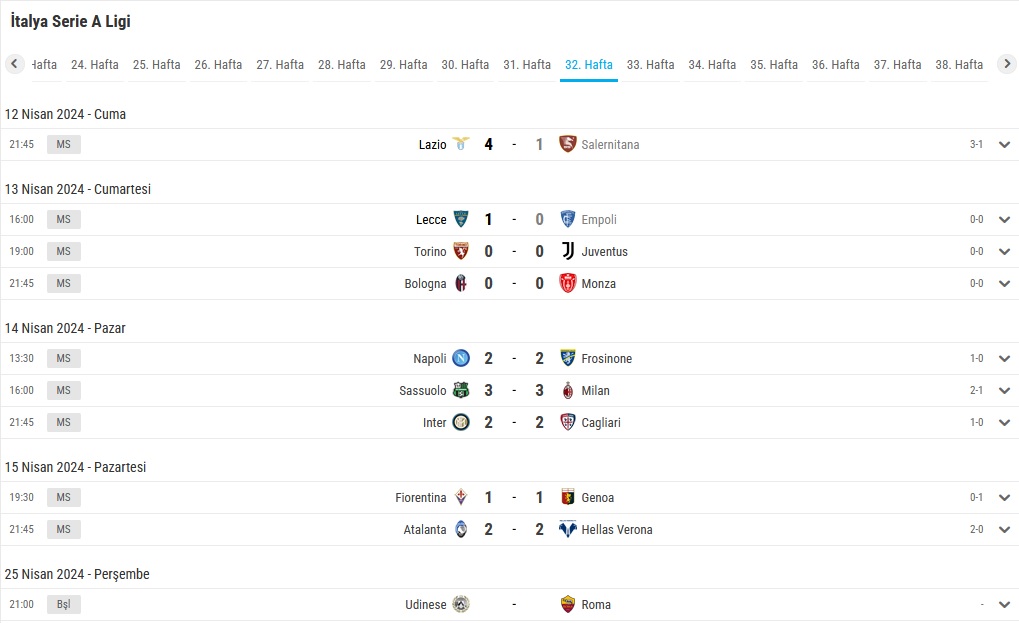Click the Inter crest icon
This screenshot has width=1019, height=623.
[461, 422]
